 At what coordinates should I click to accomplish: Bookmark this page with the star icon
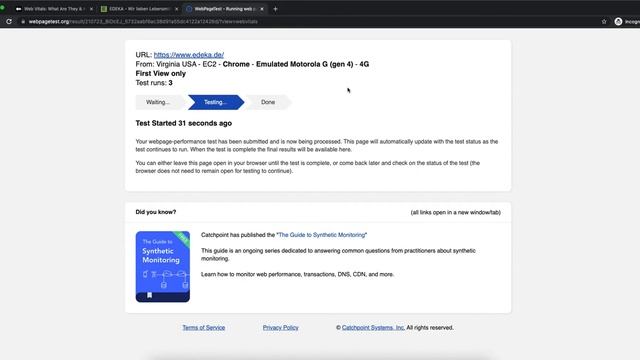tap(604, 22)
